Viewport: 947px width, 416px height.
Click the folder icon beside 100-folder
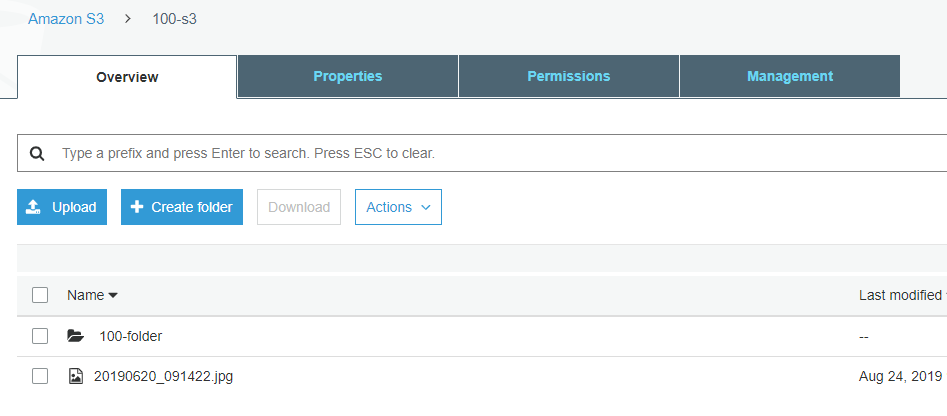[x=75, y=336]
